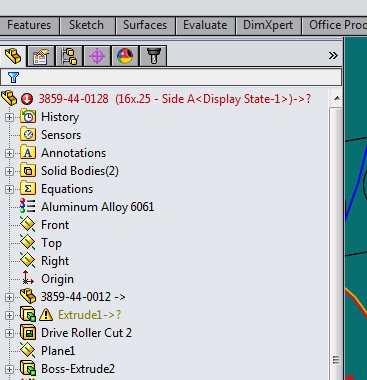Click the Top plane icon

[x=27, y=242]
